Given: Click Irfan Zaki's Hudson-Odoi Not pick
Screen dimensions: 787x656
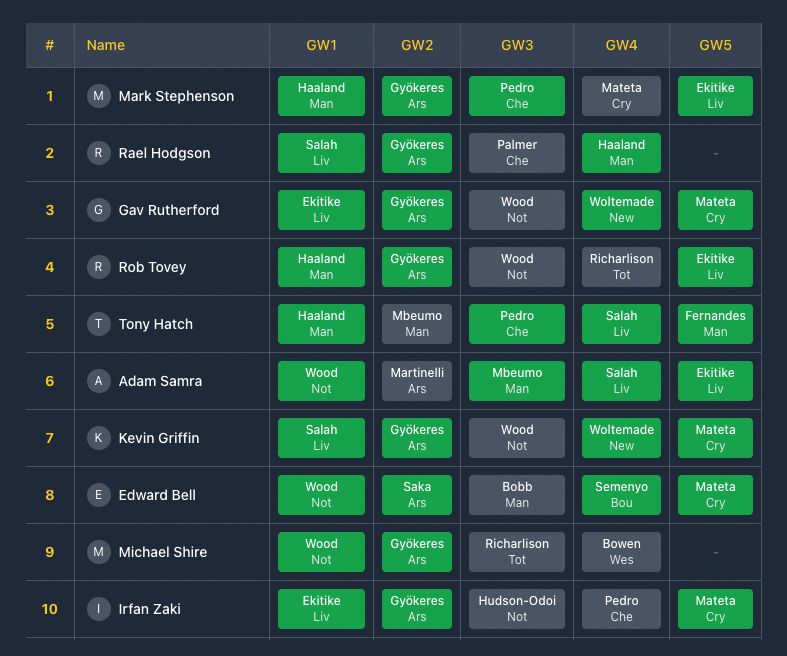Looking at the screenshot, I should pos(517,609).
